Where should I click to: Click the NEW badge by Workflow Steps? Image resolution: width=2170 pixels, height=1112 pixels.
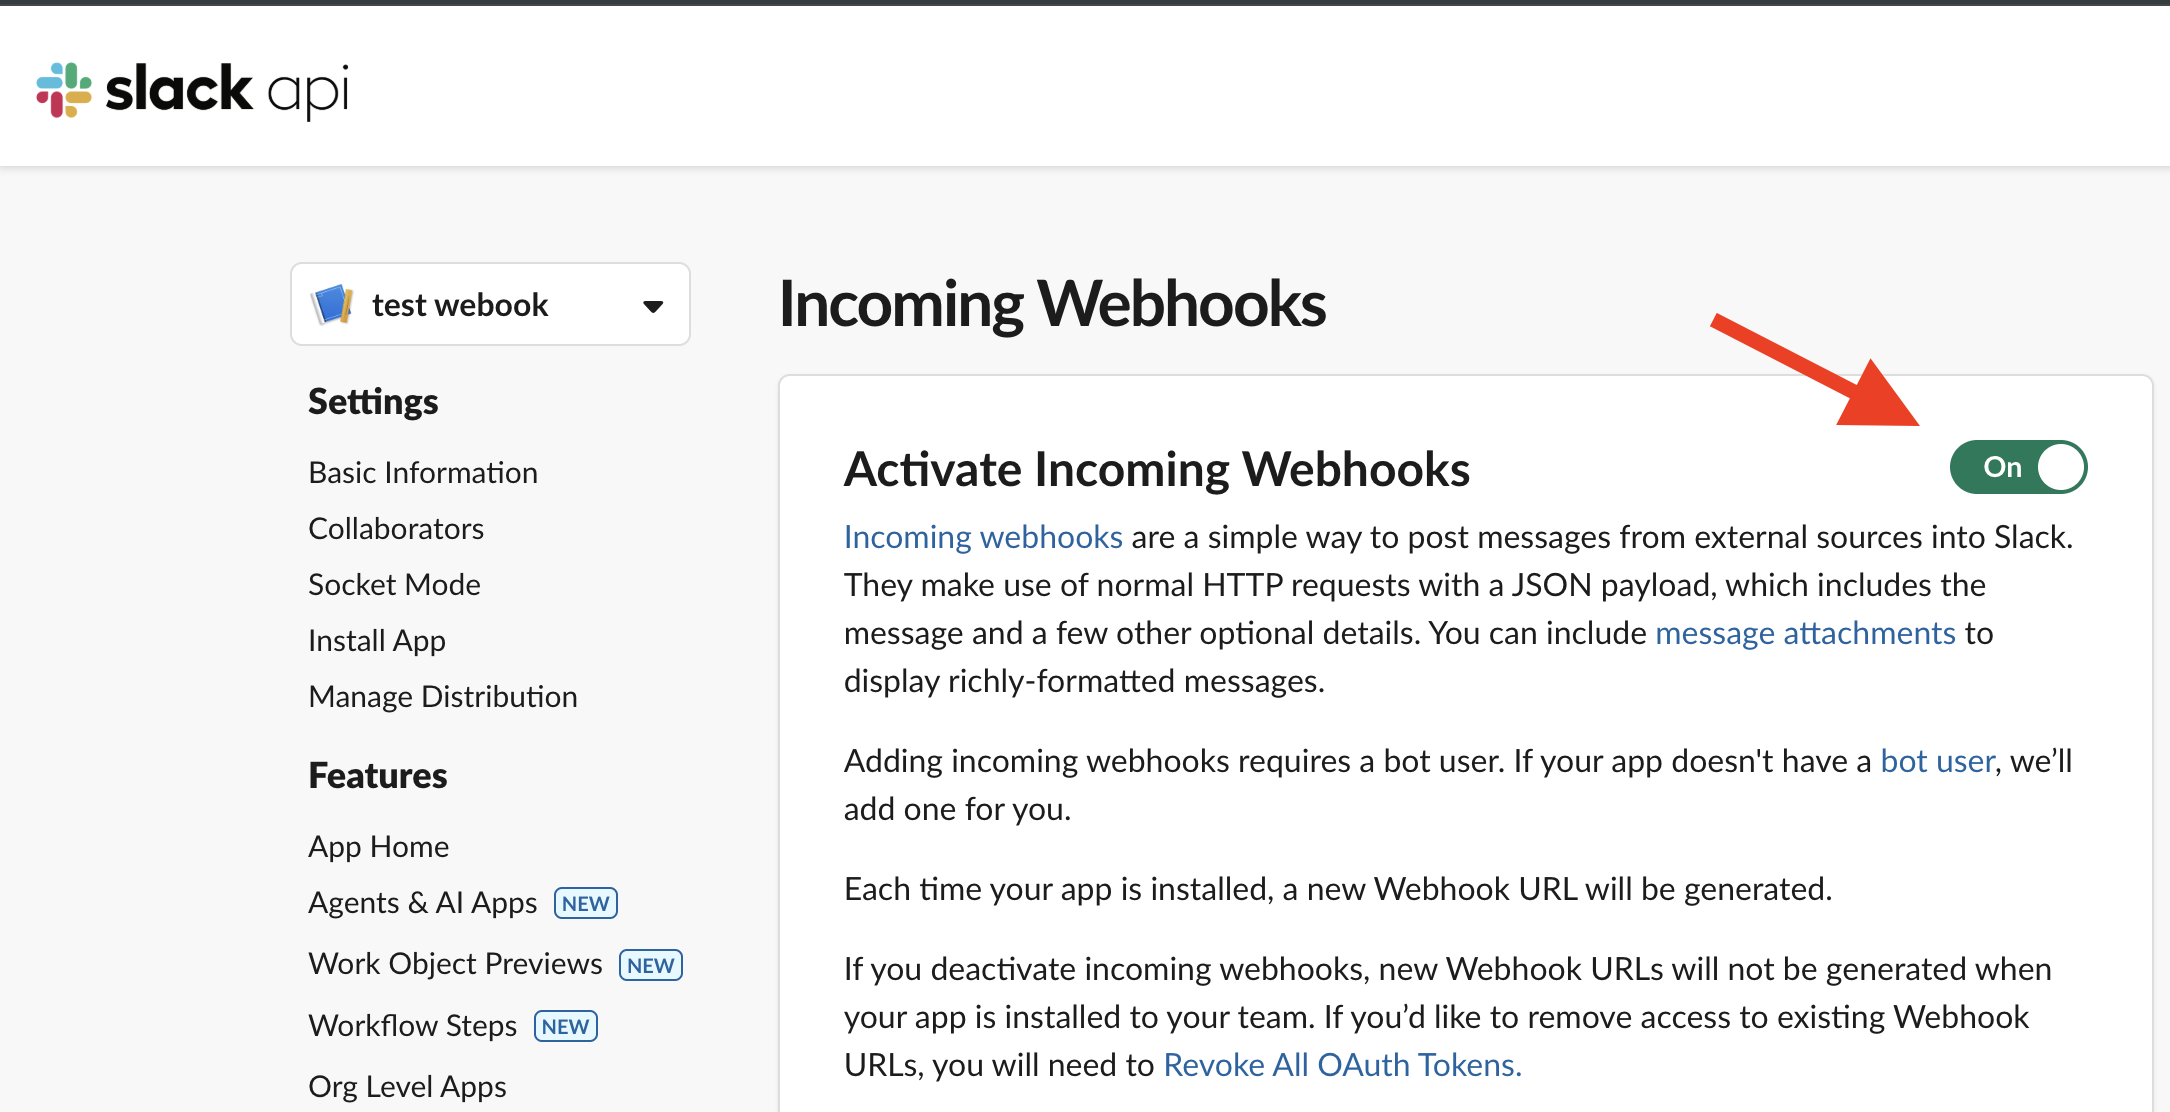[x=566, y=1027]
